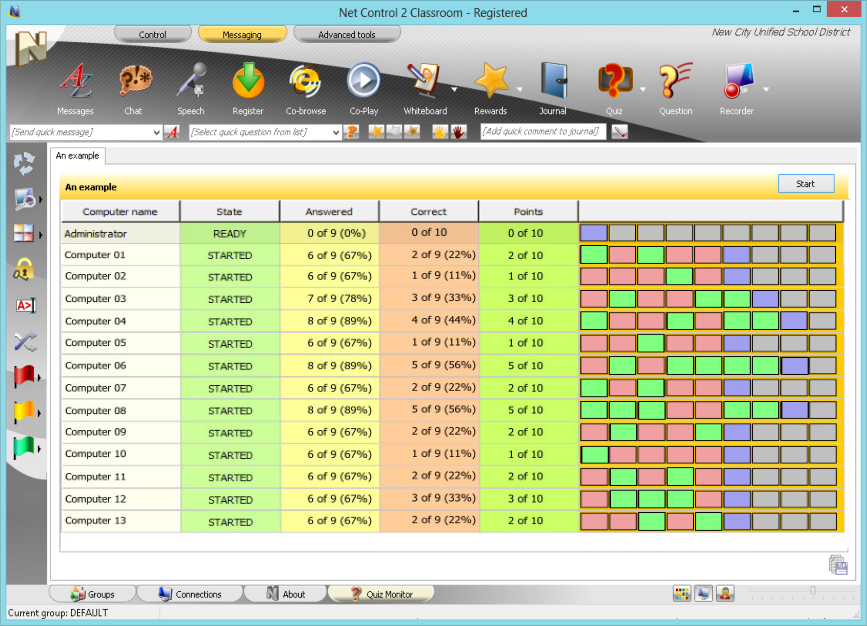Click the save report icon bottom right
Viewport: 867px width, 626px height.
click(838, 565)
